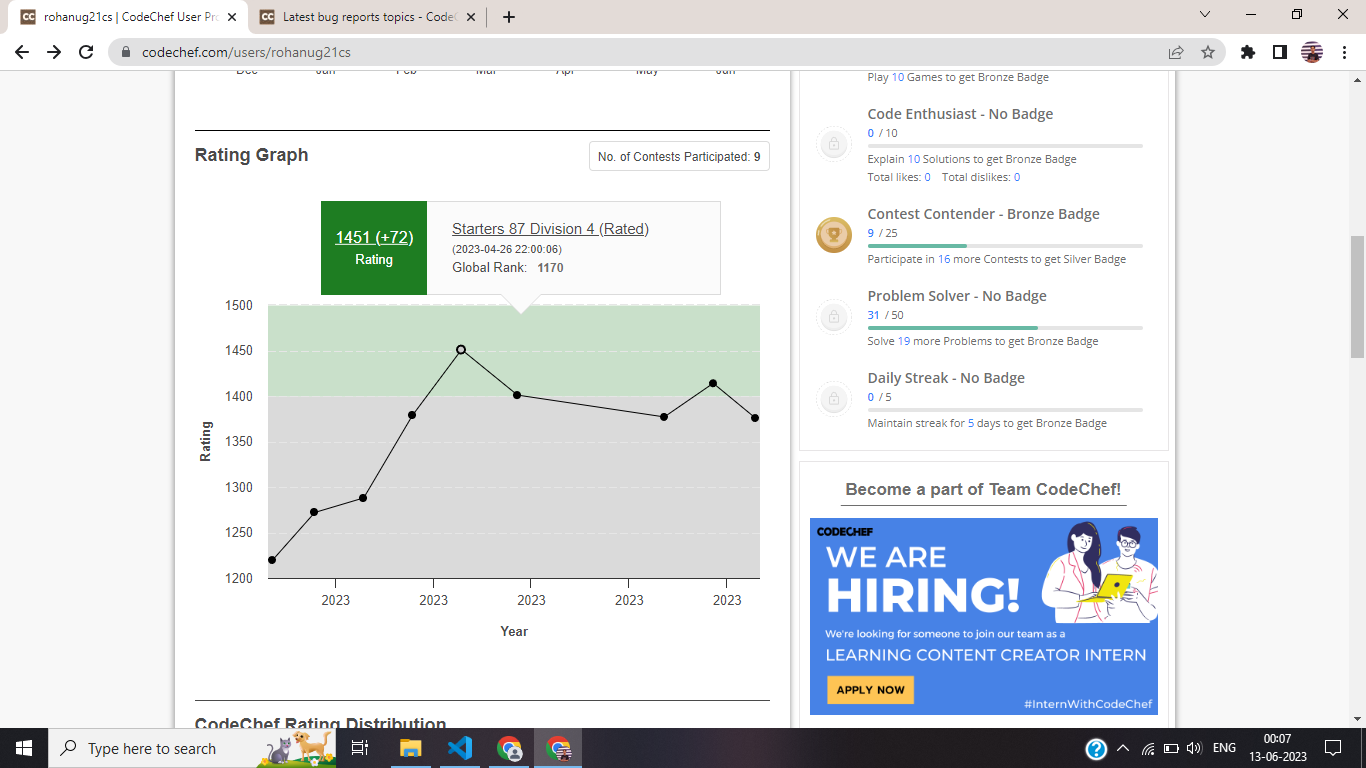Open the Chrome extensions puzzle icon
The width and height of the screenshot is (1366, 768).
pyautogui.click(x=1247, y=52)
